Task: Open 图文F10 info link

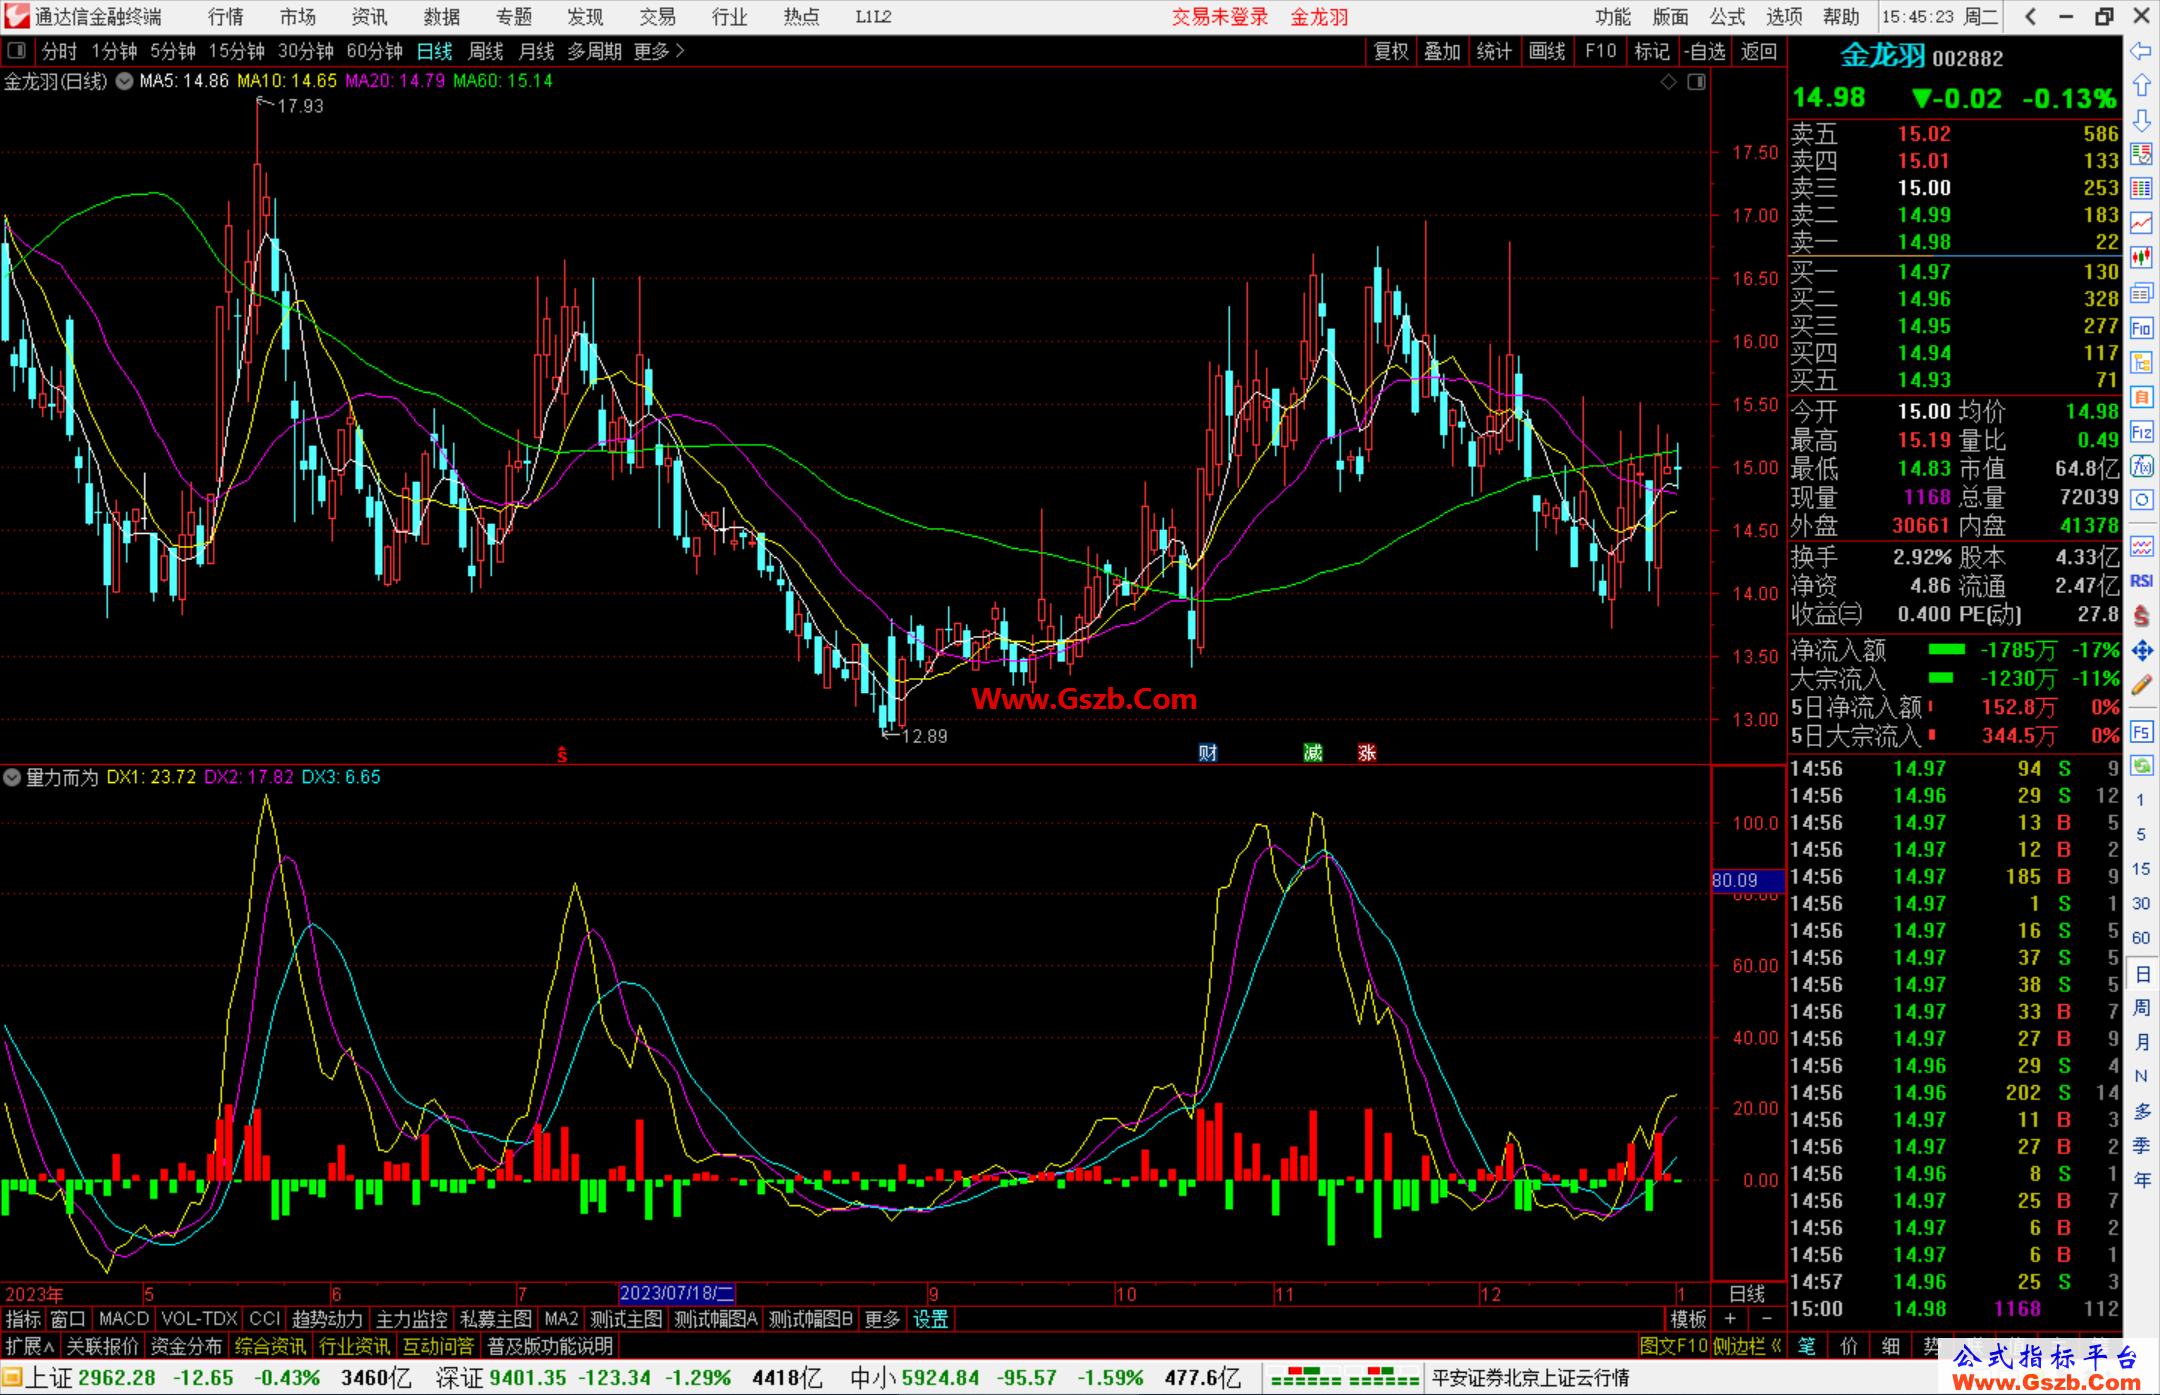Action: point(1674,1346)
